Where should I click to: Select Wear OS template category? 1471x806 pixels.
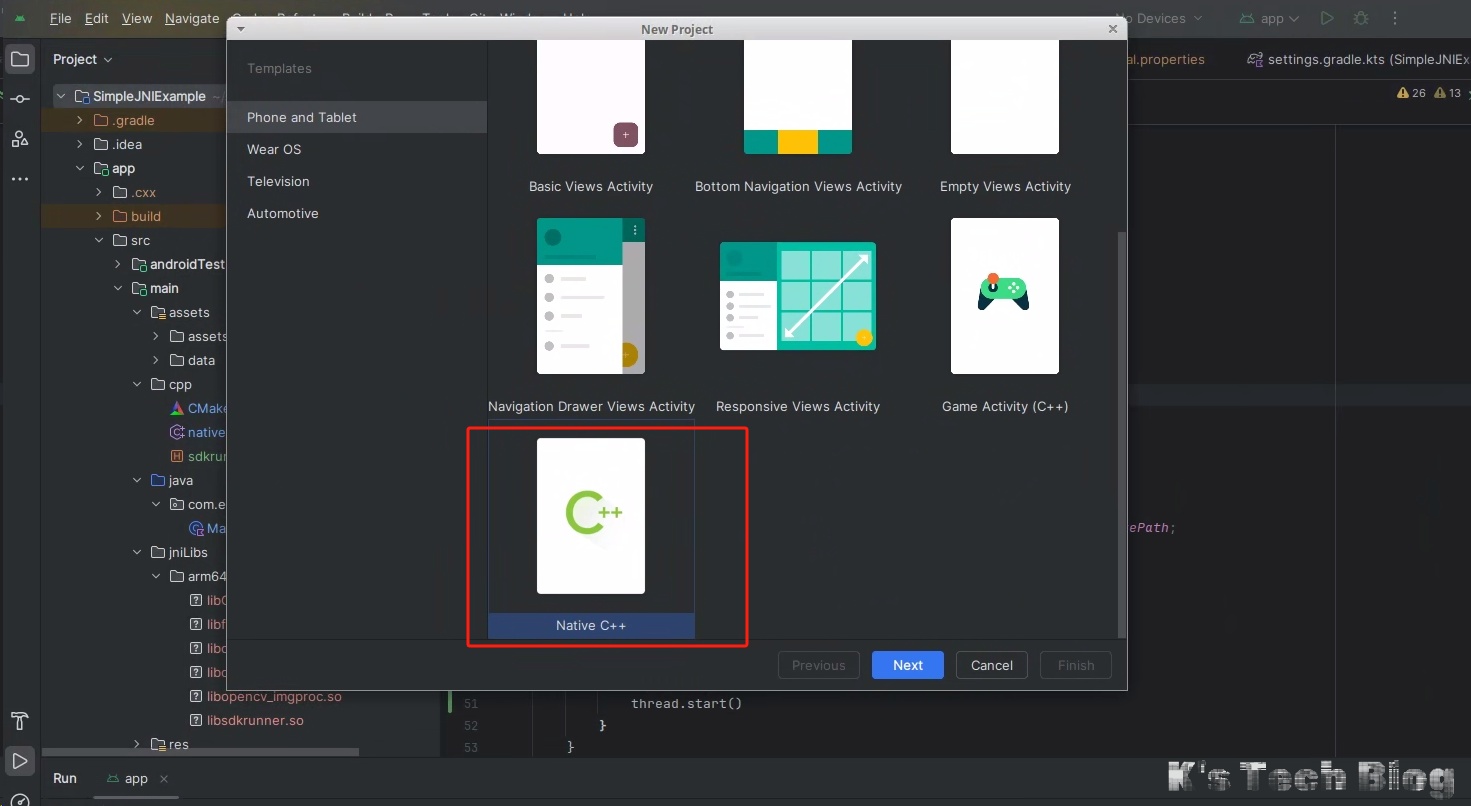click(x=274, y=149)
